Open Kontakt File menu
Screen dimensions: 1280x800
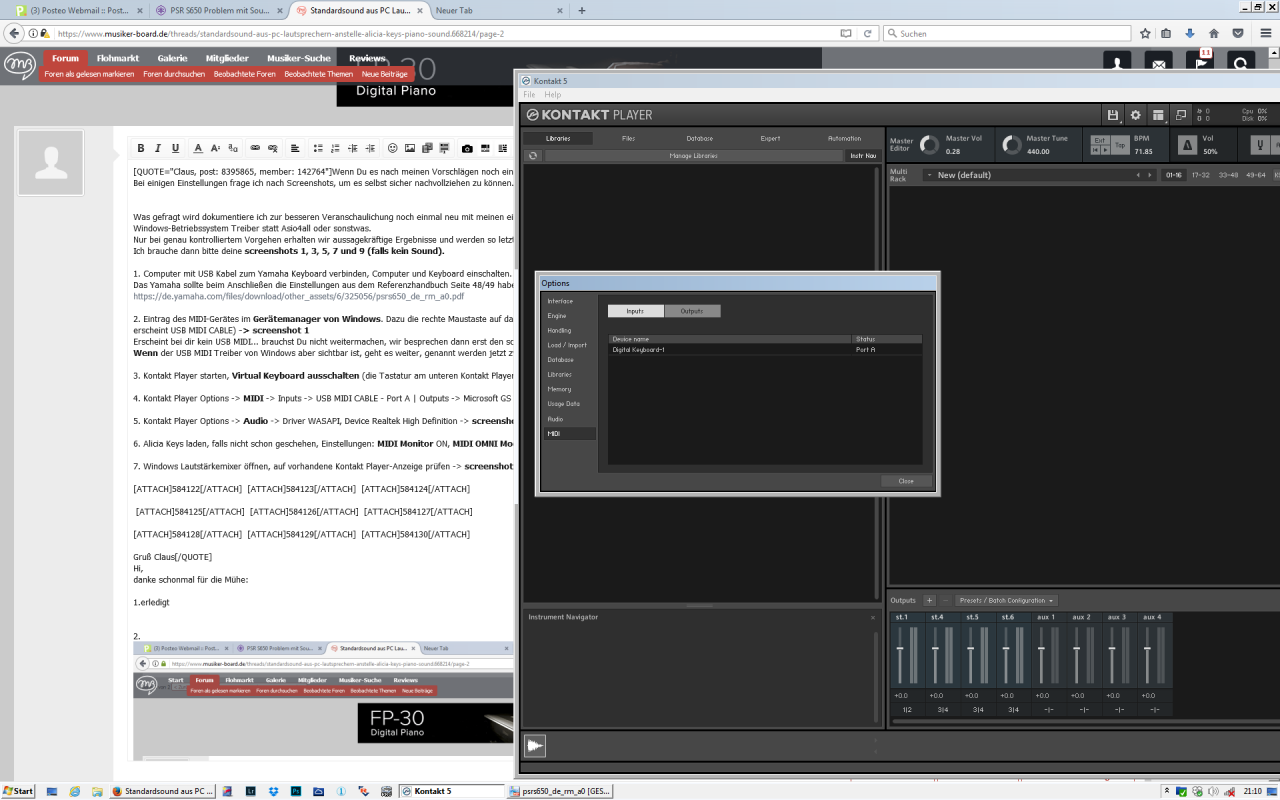529,95
